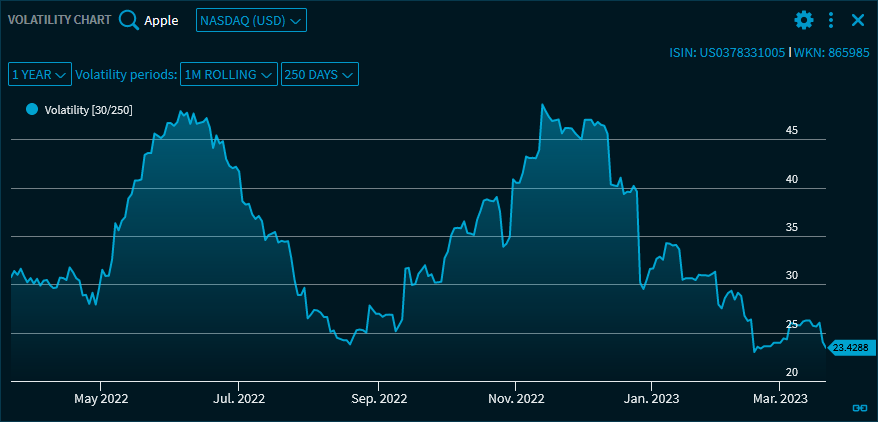The image size is (878, 422).
Task: Click the VOLATILITY CHART title
Action: pyautogui.click(x=59, y=20)
